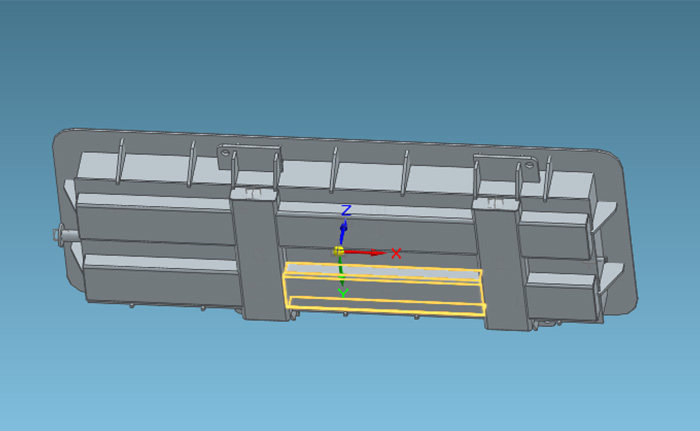
Task: Select the left vertical support column
Action: click(257, 255)
